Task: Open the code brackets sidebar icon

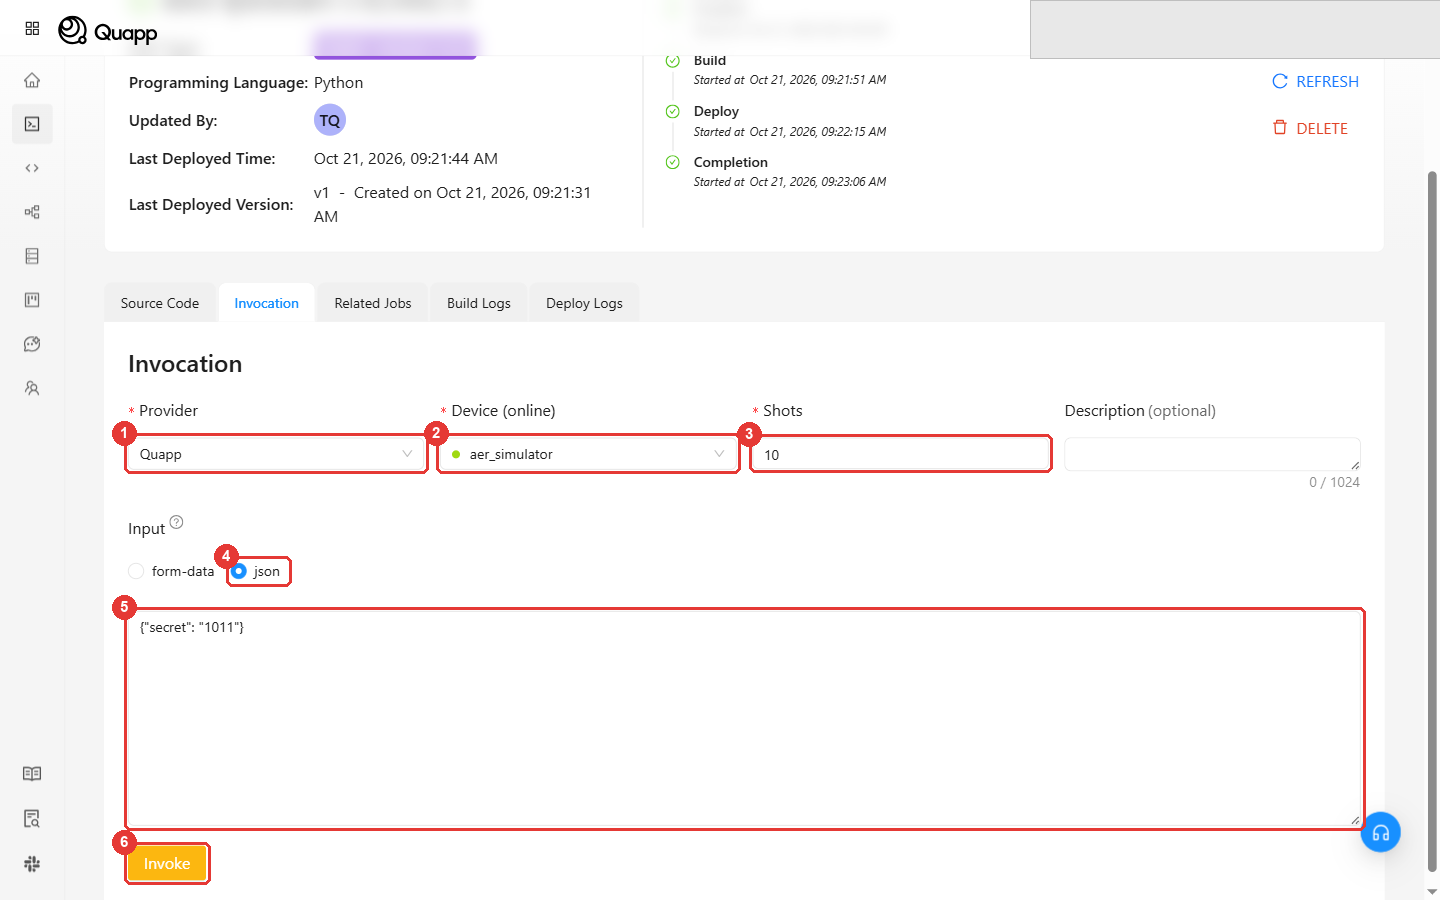Action: pyautogui.click(x=32, y=168)
